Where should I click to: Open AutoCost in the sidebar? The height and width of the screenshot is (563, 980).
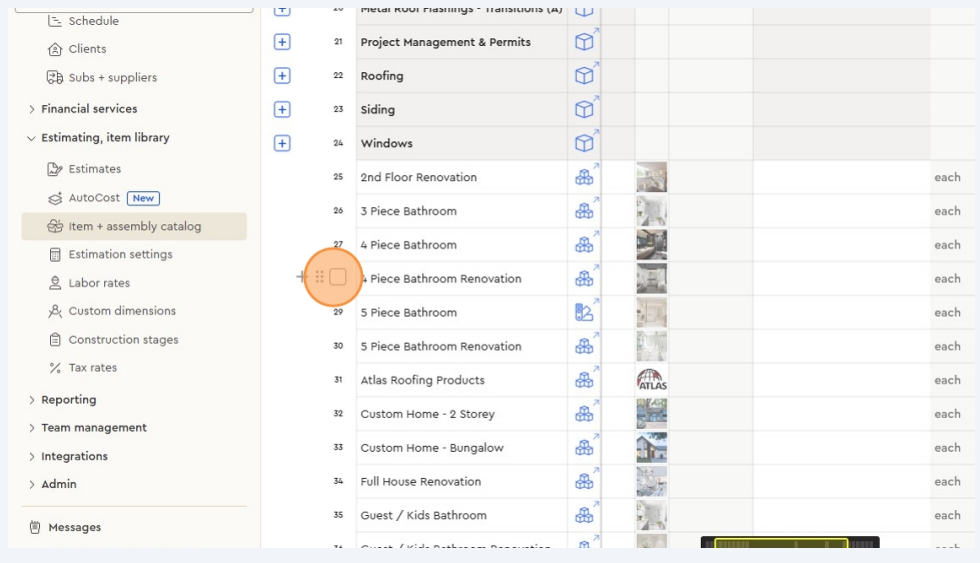[x=94, y=198]
